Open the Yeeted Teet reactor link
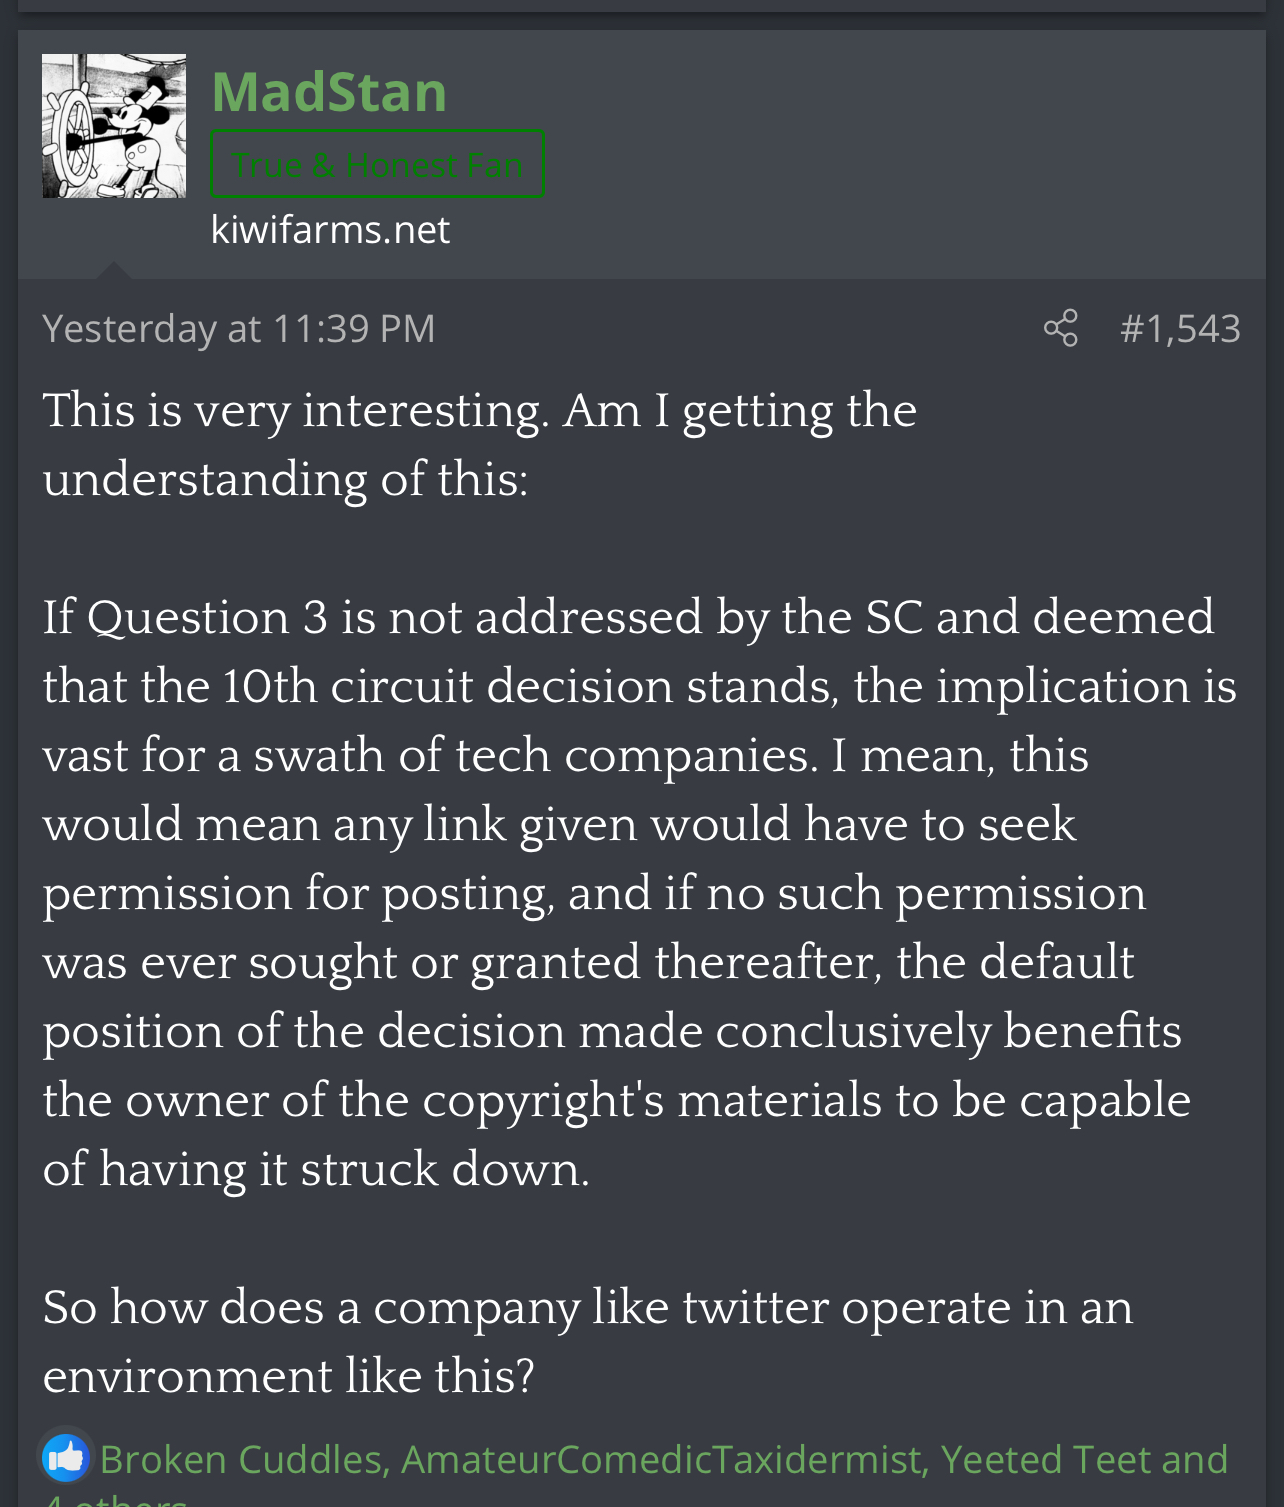This screenshot has width=1284, height=1507. (1043, 1460)
